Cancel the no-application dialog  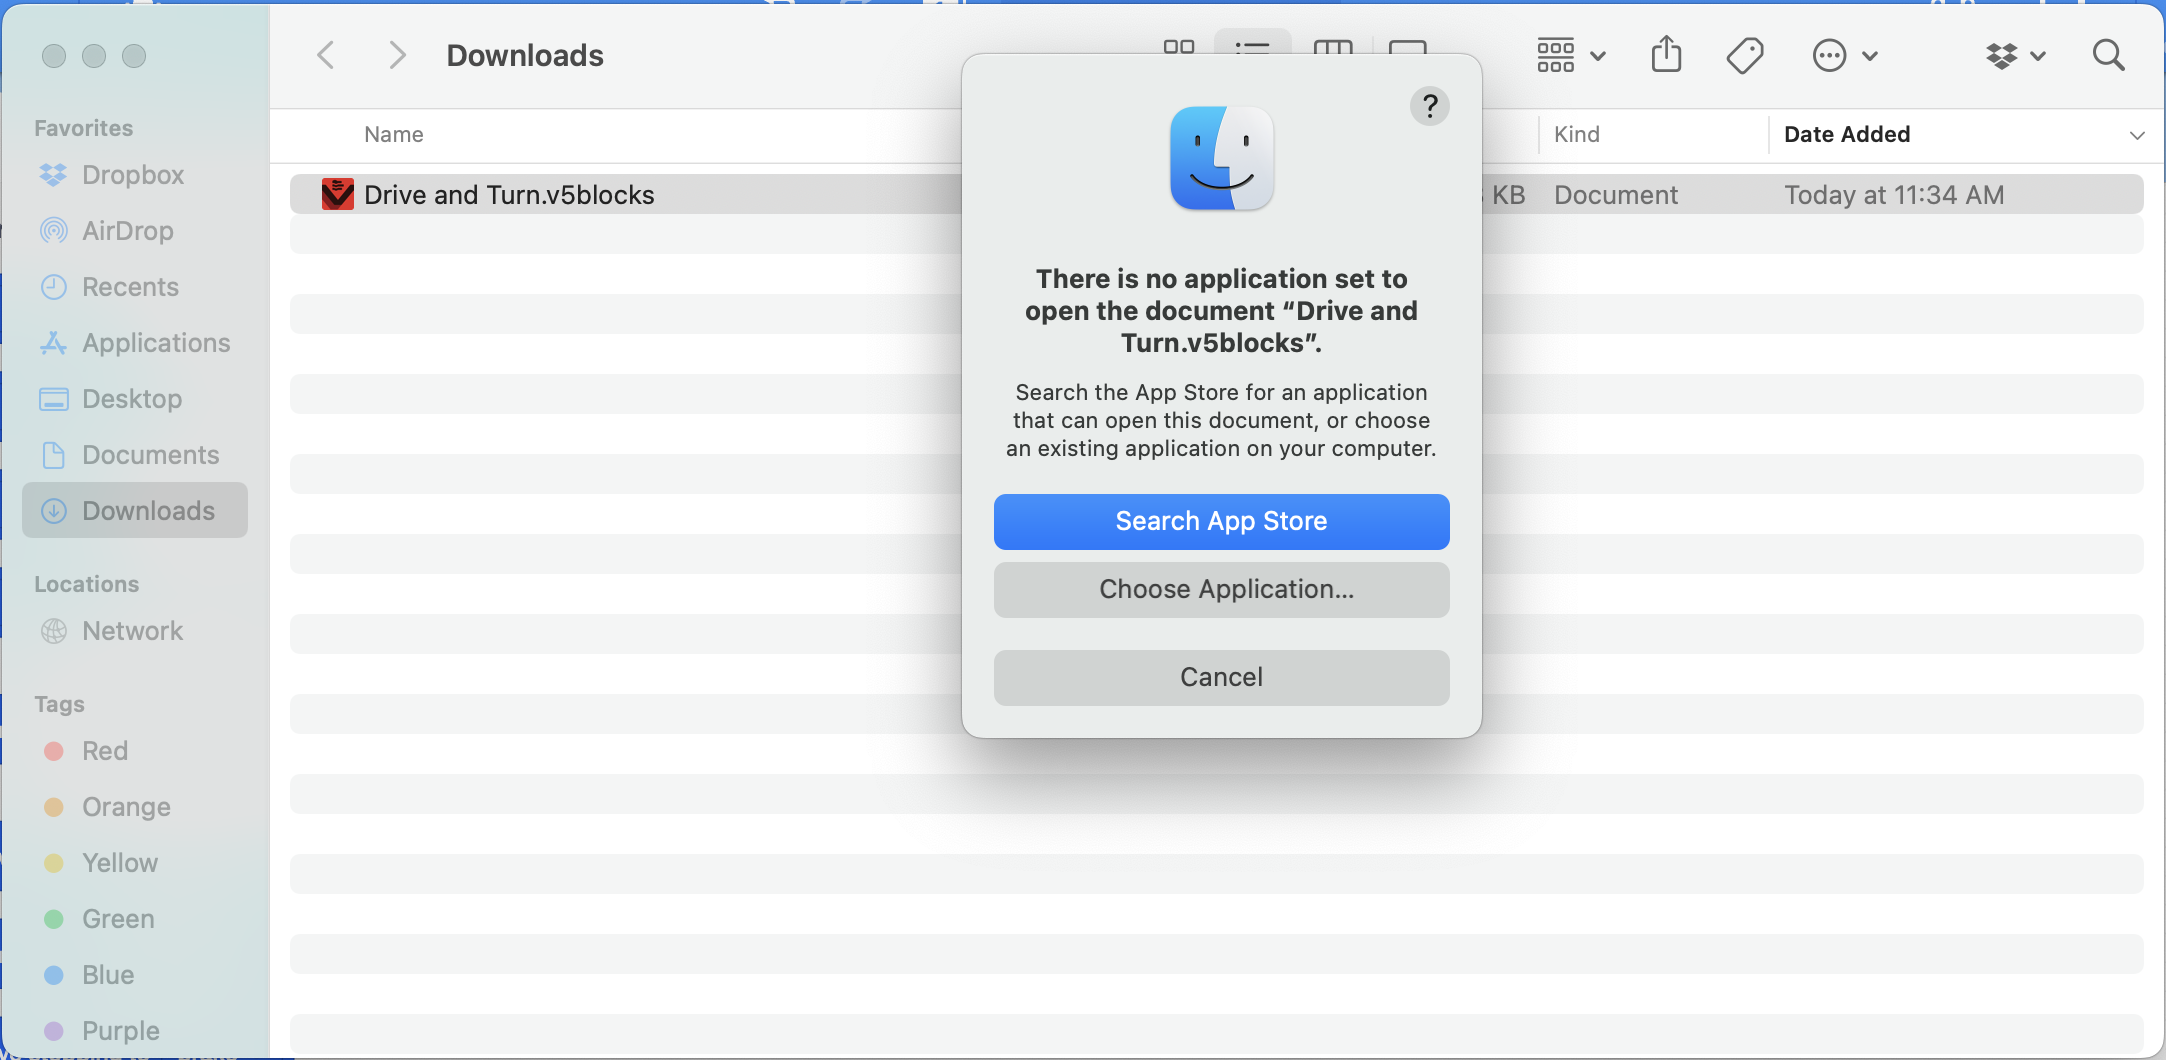(x=1221, y=678)
